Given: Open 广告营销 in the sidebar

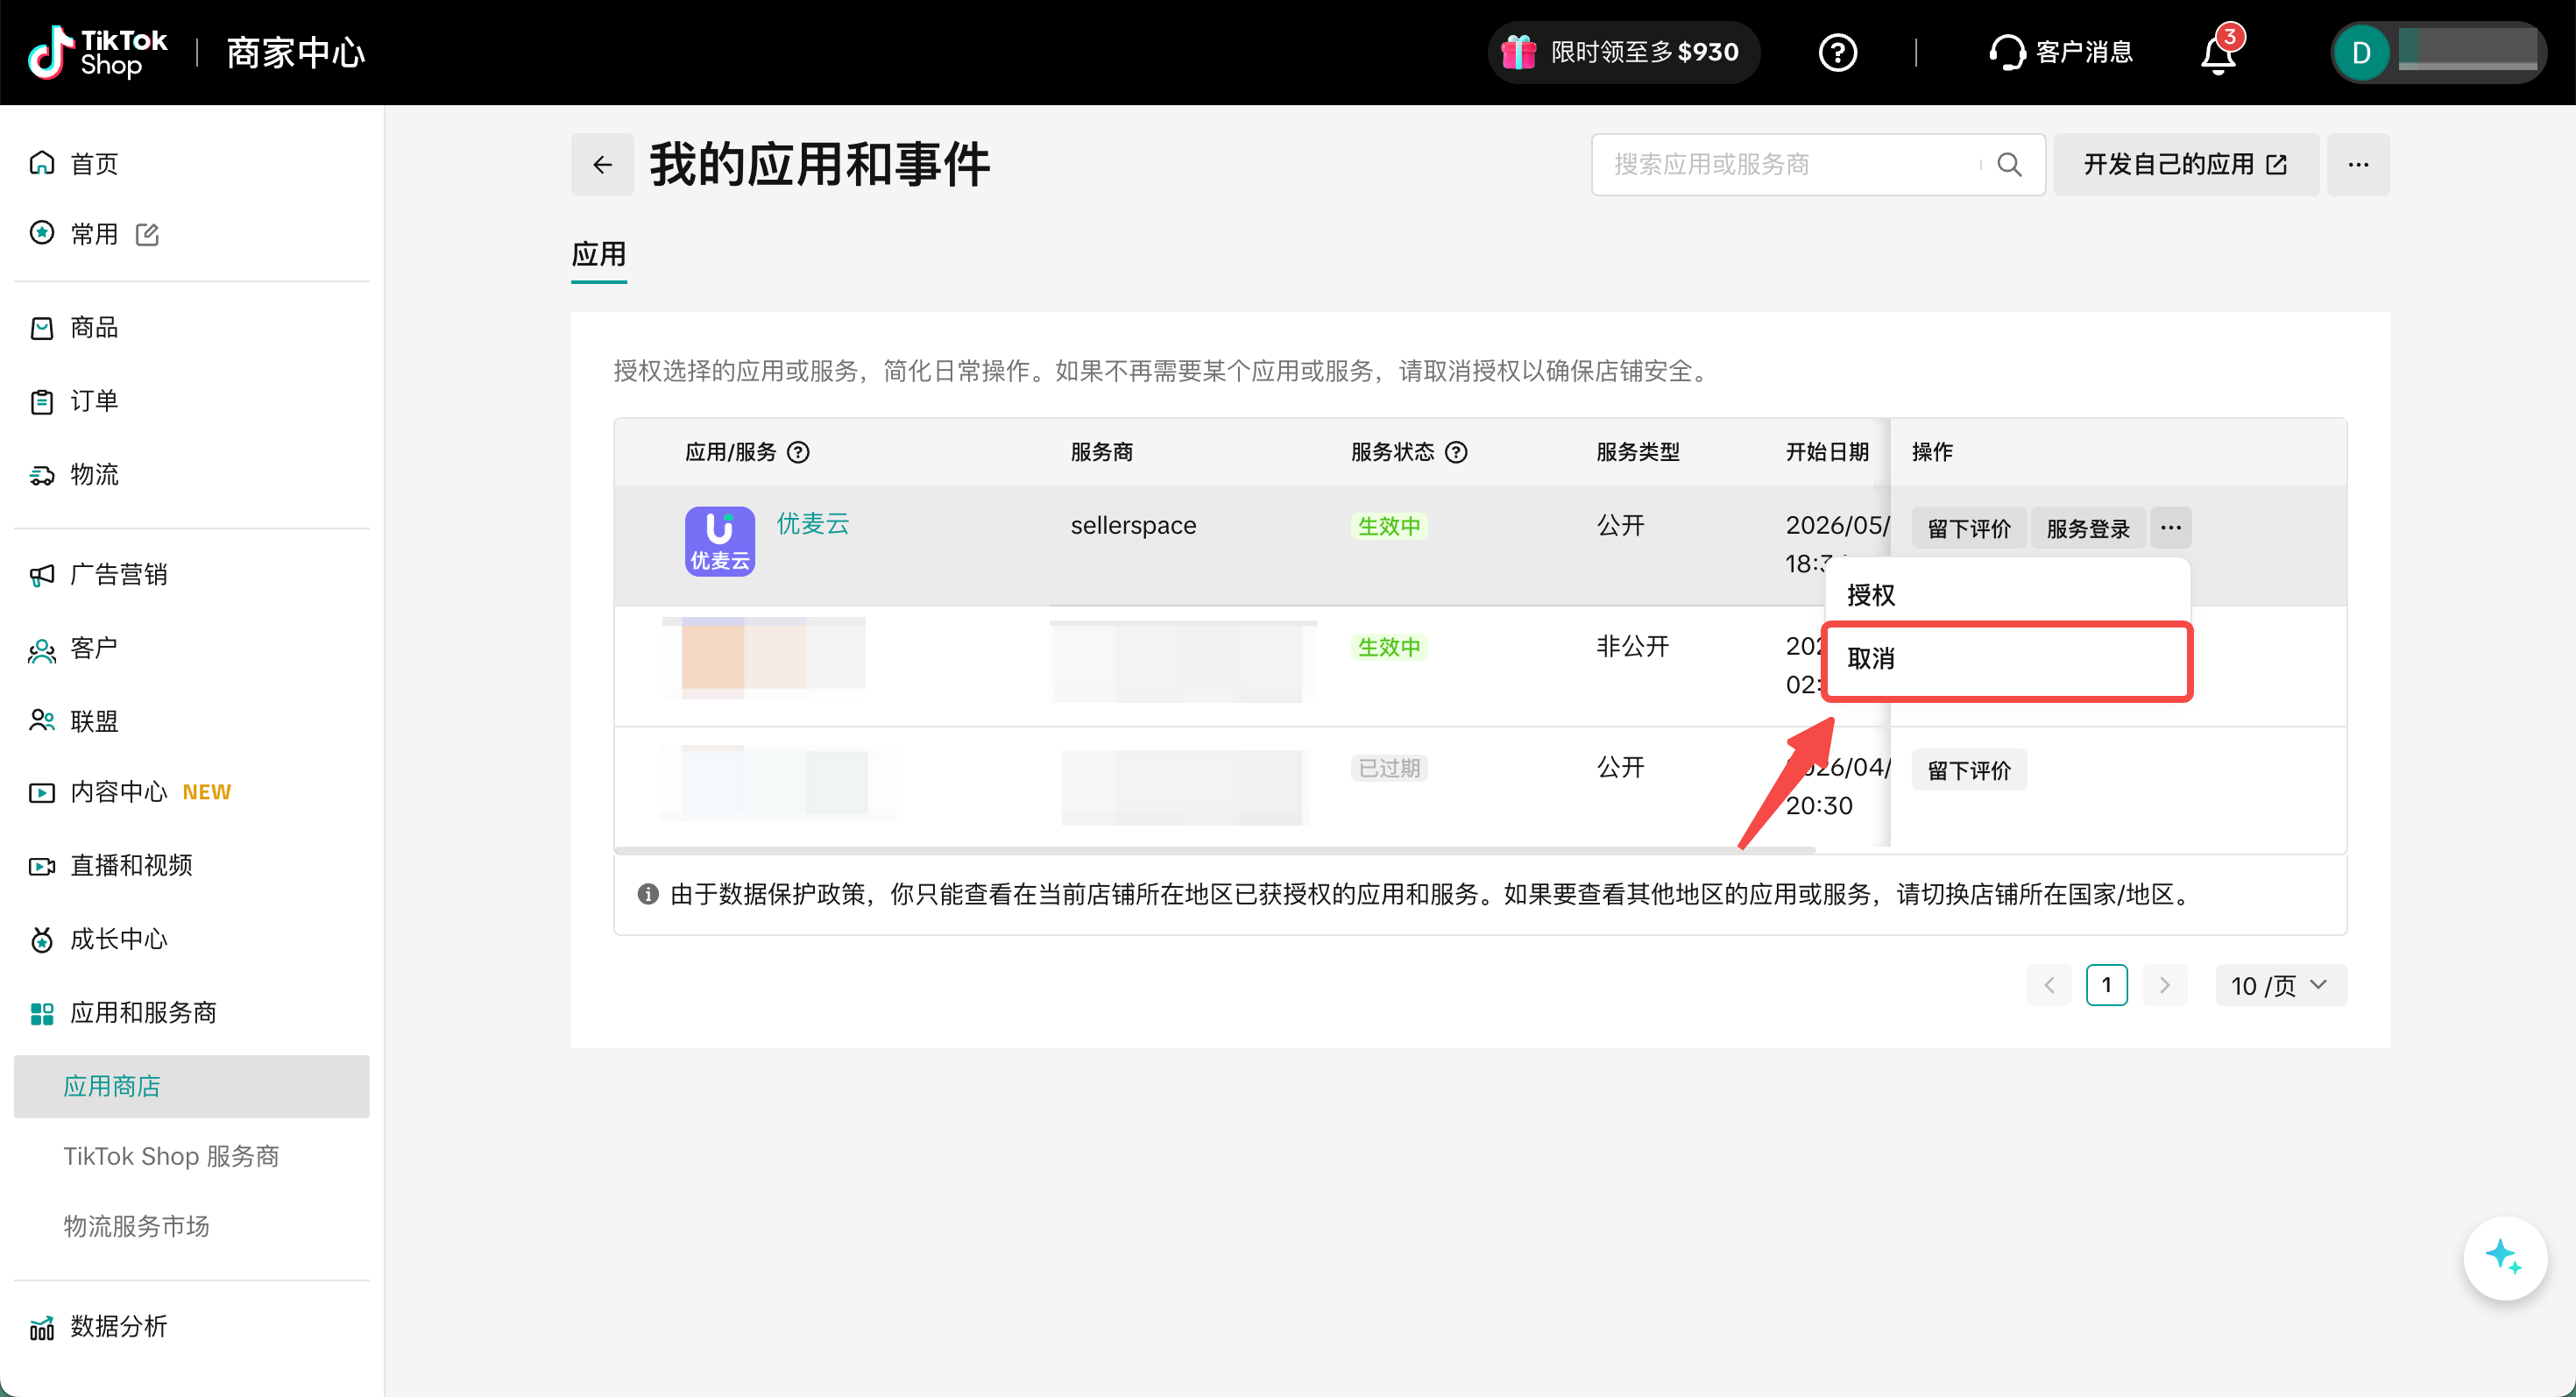Looking at the screenshot, I should [x=192, y=574].
